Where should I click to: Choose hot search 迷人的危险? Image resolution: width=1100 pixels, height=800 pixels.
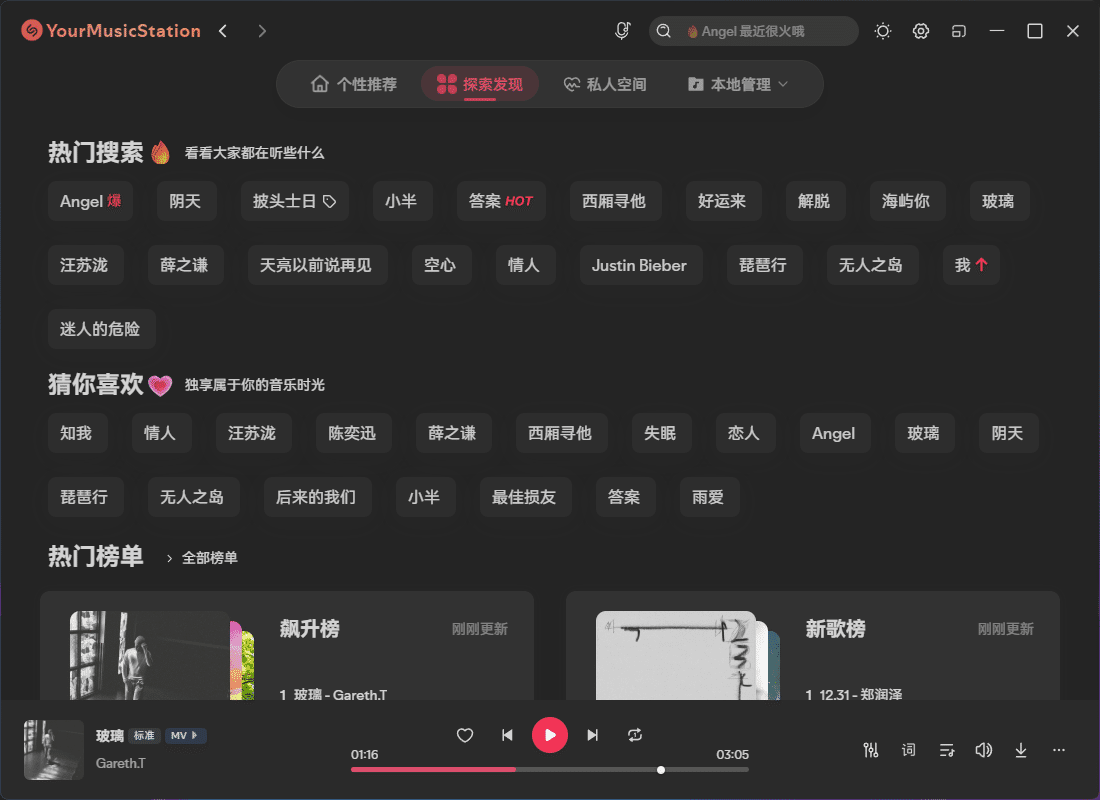[100, 328]
